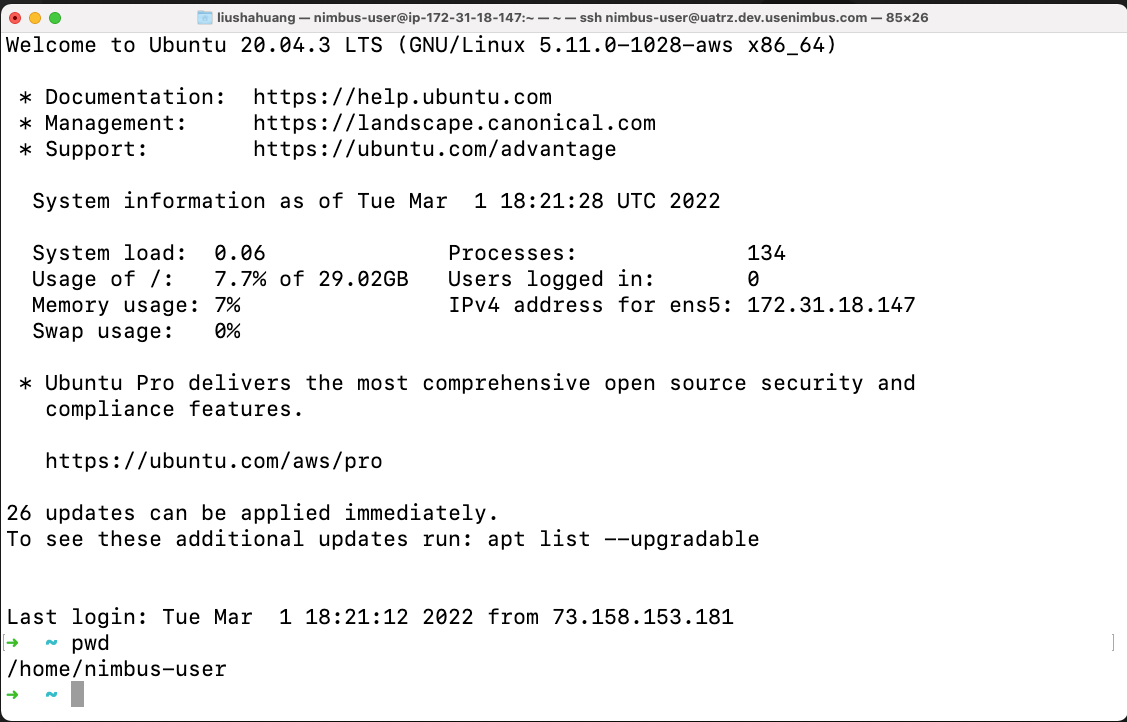
Task: Click the tilde next to pwd command
Action: pyautogui.click(x=51, y=642)
